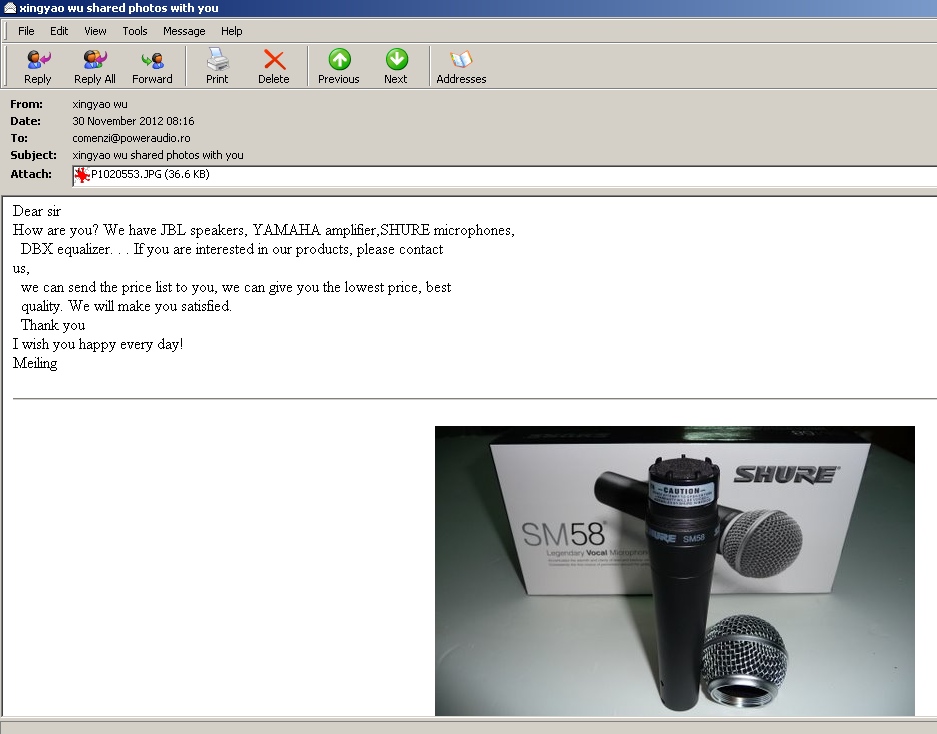Forward this message using the Forward icon

click(x=152, y=66)
